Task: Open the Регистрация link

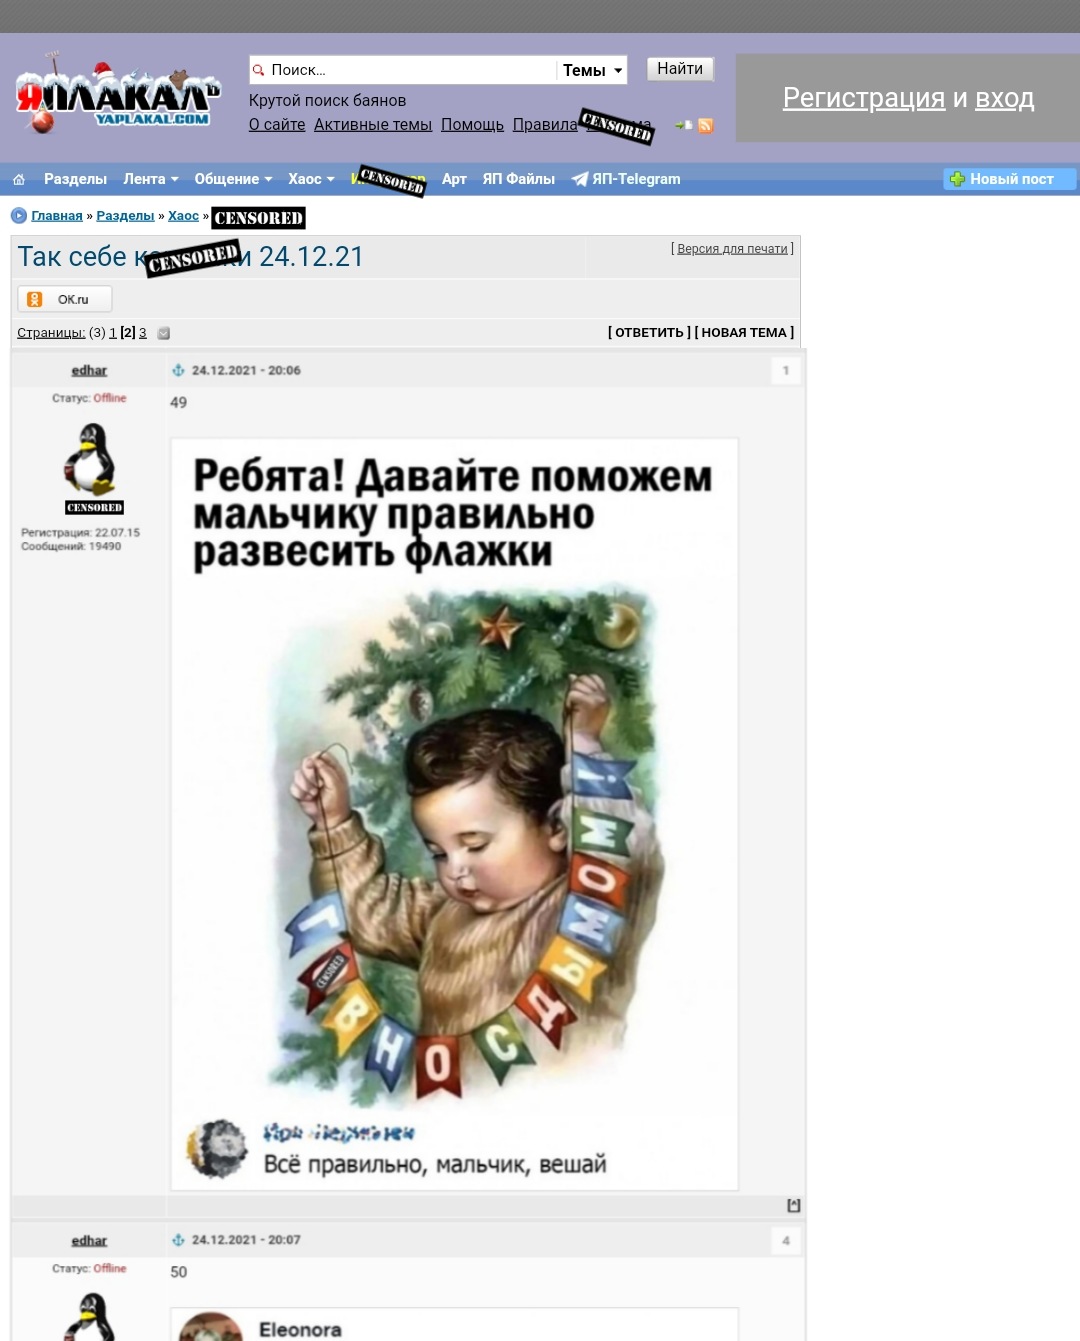Action: click(864, 98)
